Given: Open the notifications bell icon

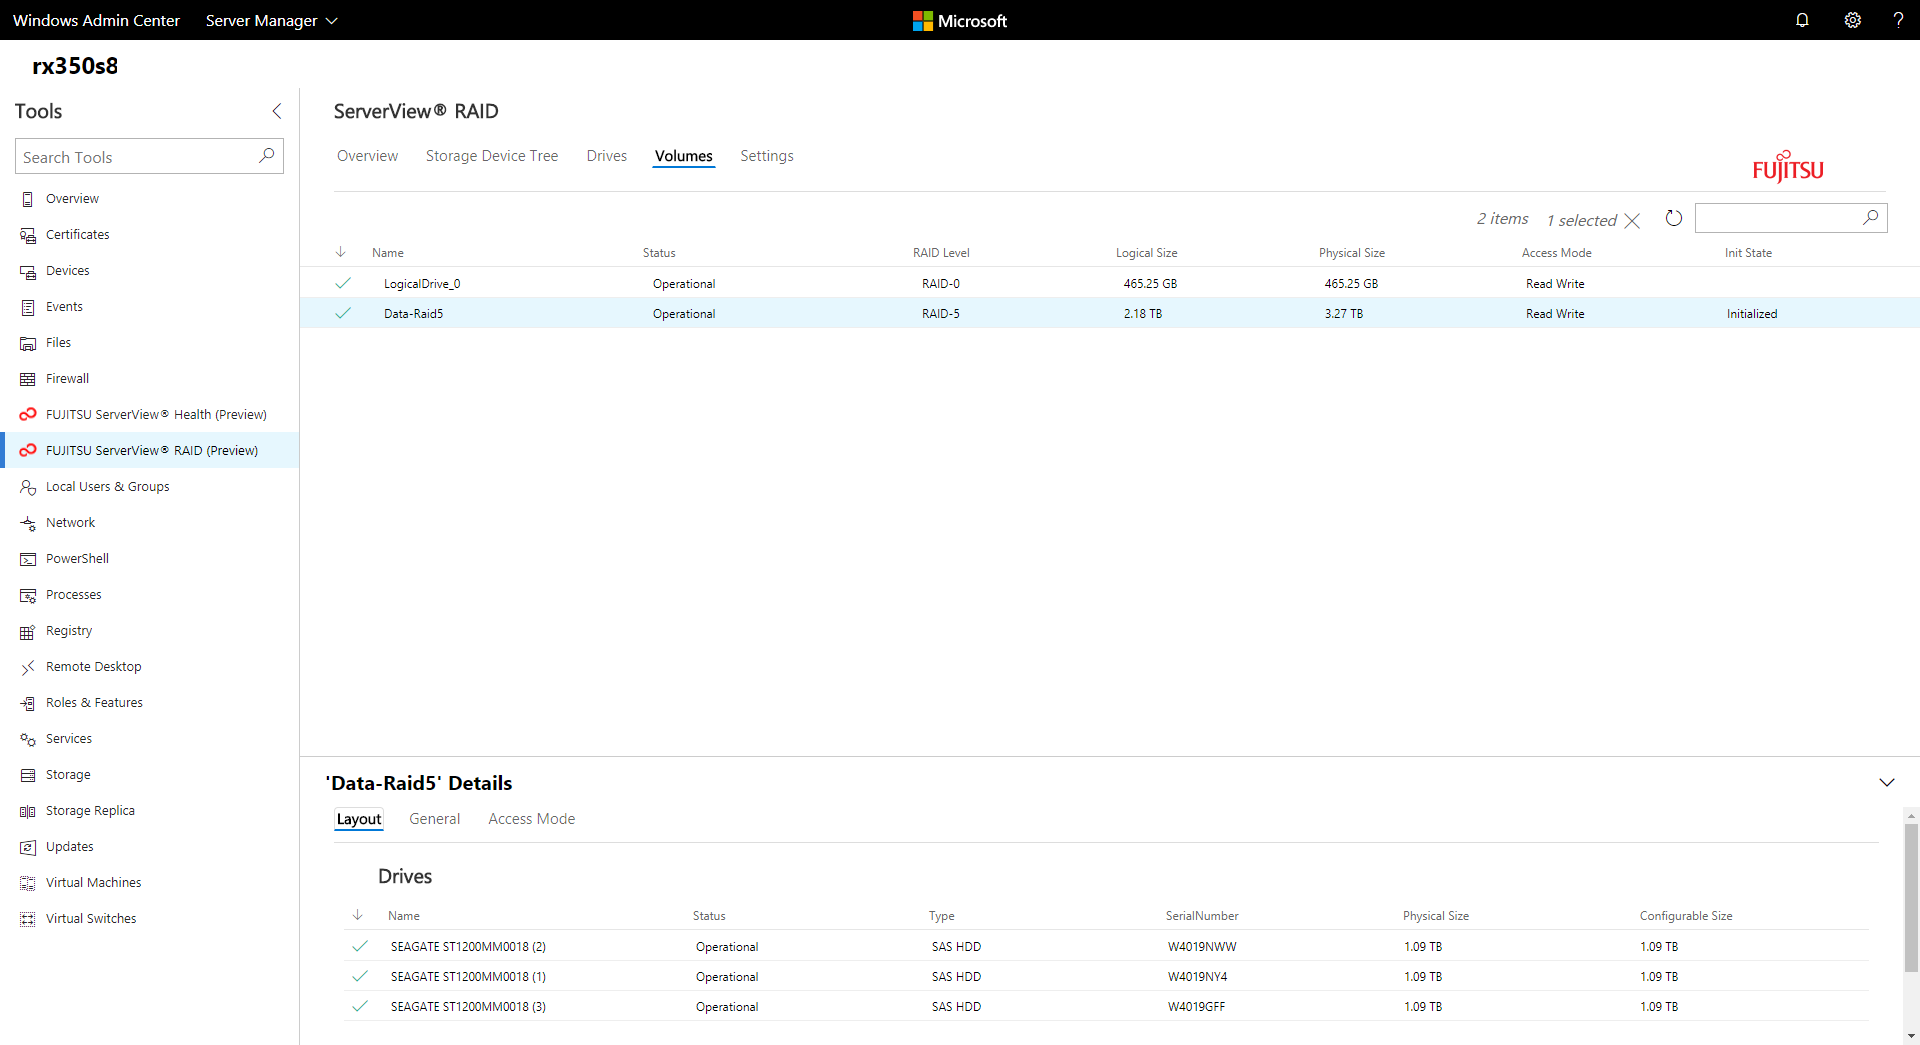Looking at the screenshot, I should coord(1802,20).
